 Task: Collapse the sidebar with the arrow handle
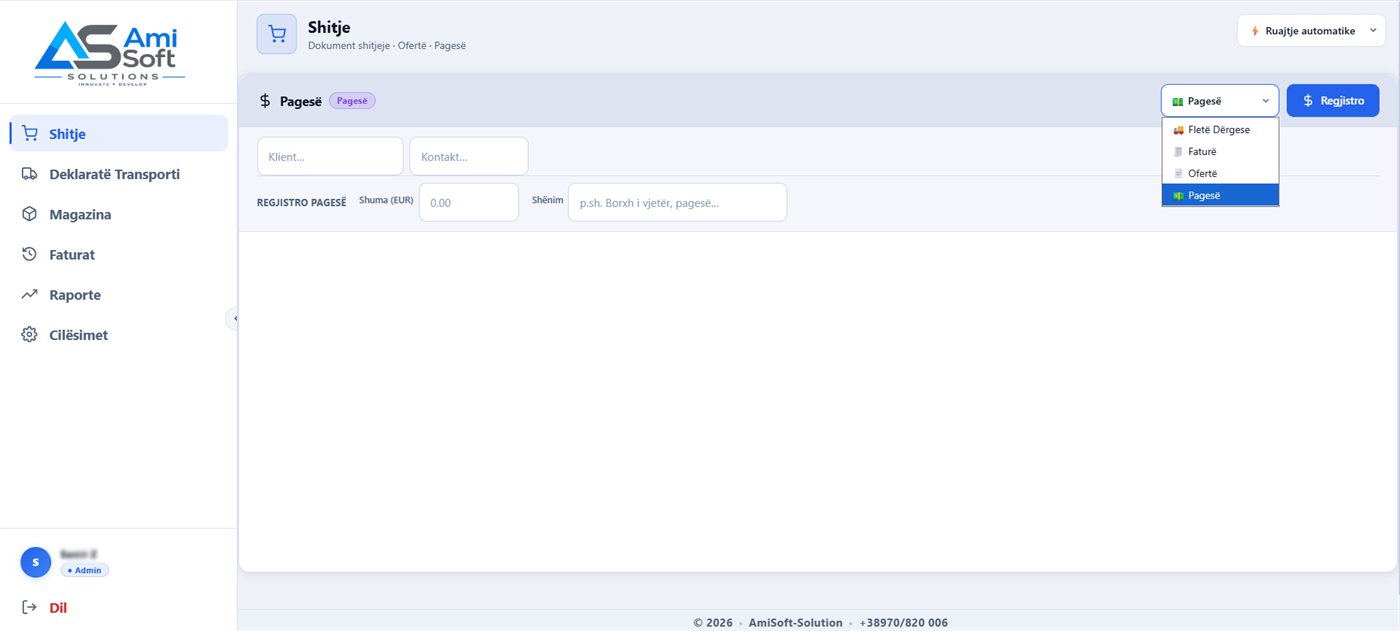[234, 318]
